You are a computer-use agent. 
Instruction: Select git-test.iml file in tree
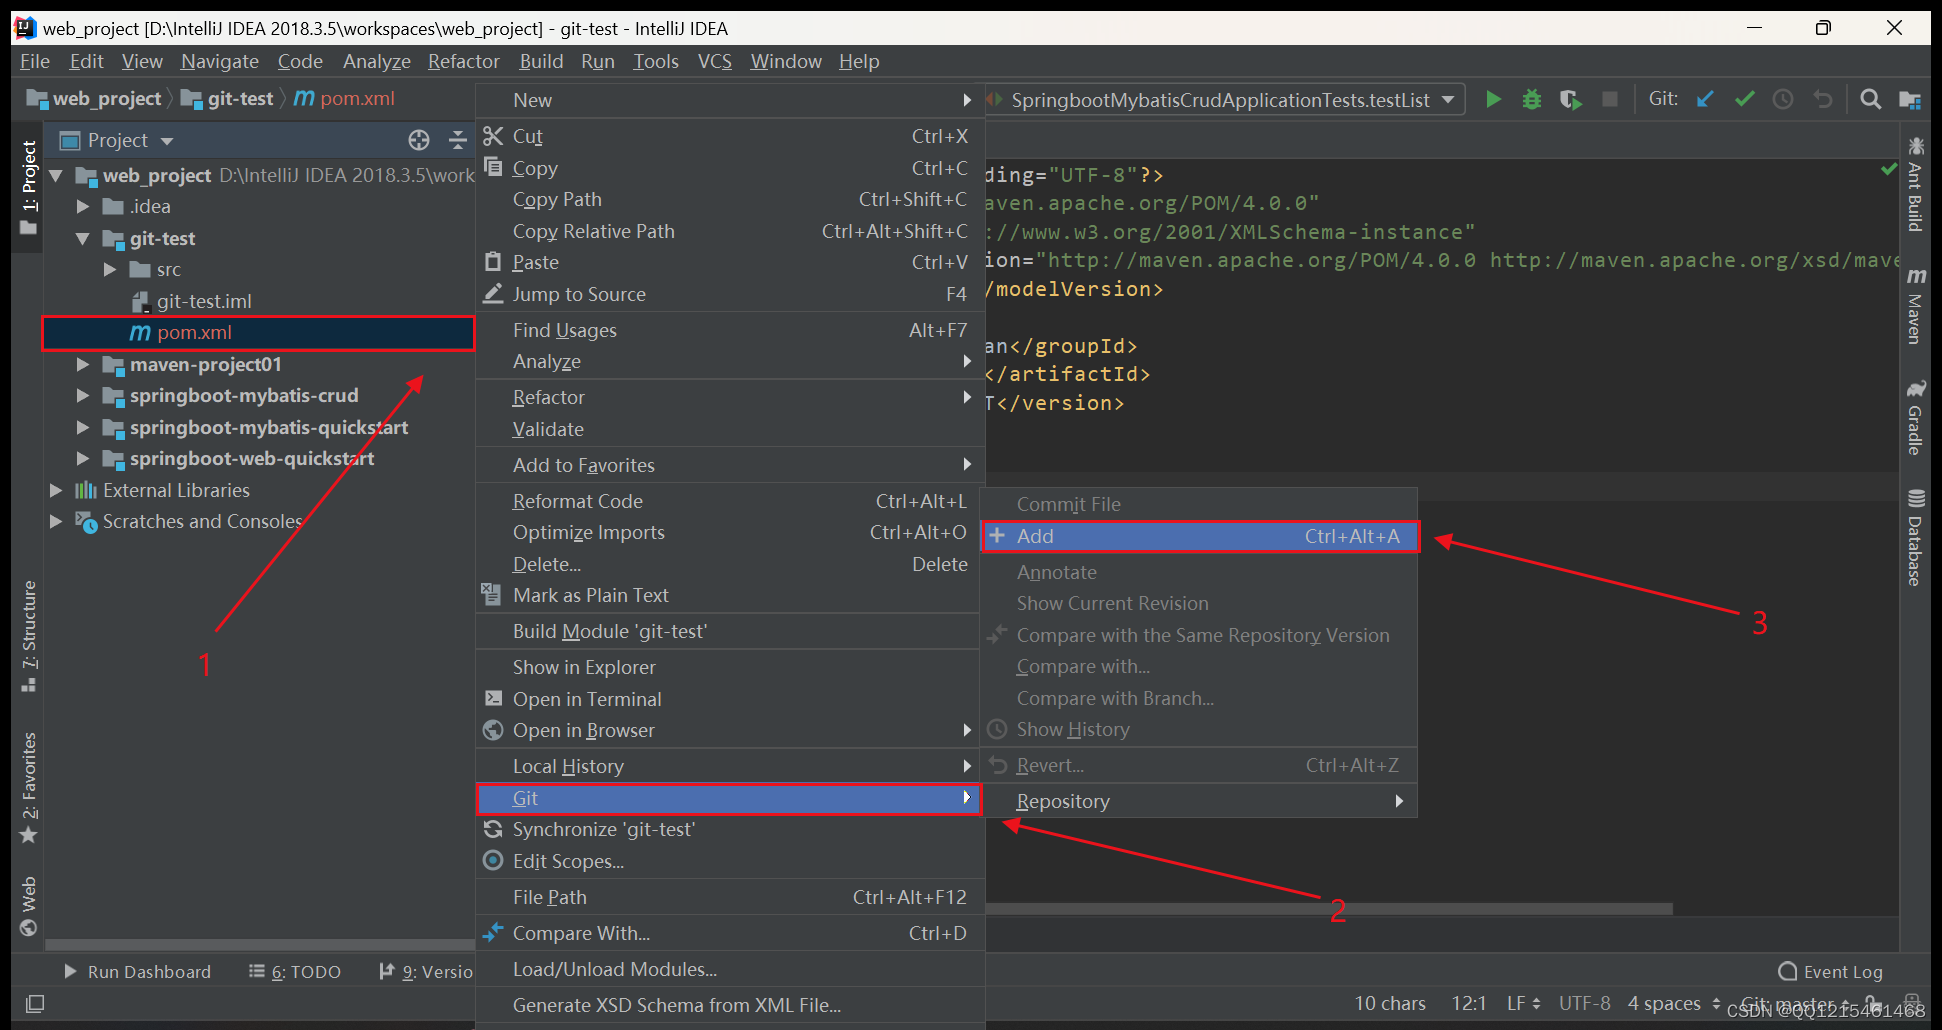click(204, 301)
